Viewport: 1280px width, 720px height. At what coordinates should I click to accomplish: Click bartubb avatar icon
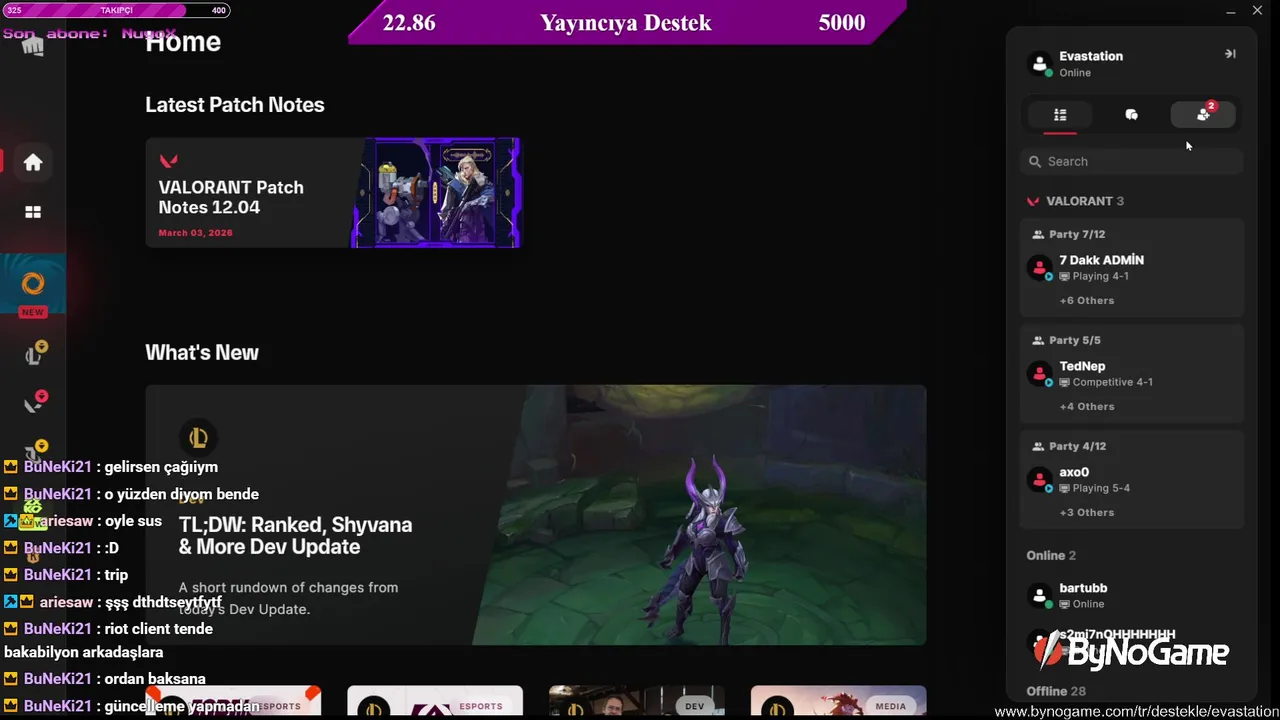pyautogui.click(x=1039, y=596)
